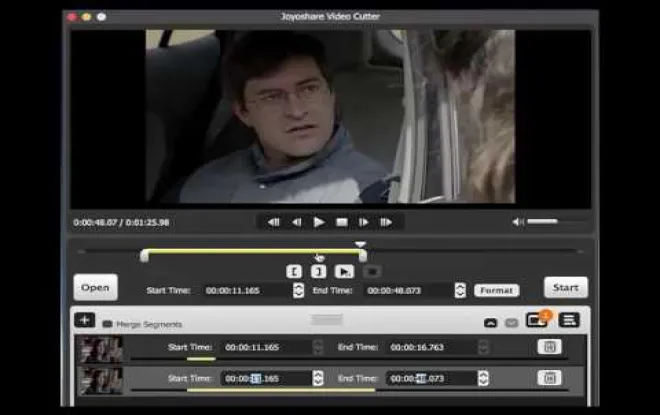Click the right trim handle on the timeline
This screenshot has height=415, width=660.
pos(363,255)
